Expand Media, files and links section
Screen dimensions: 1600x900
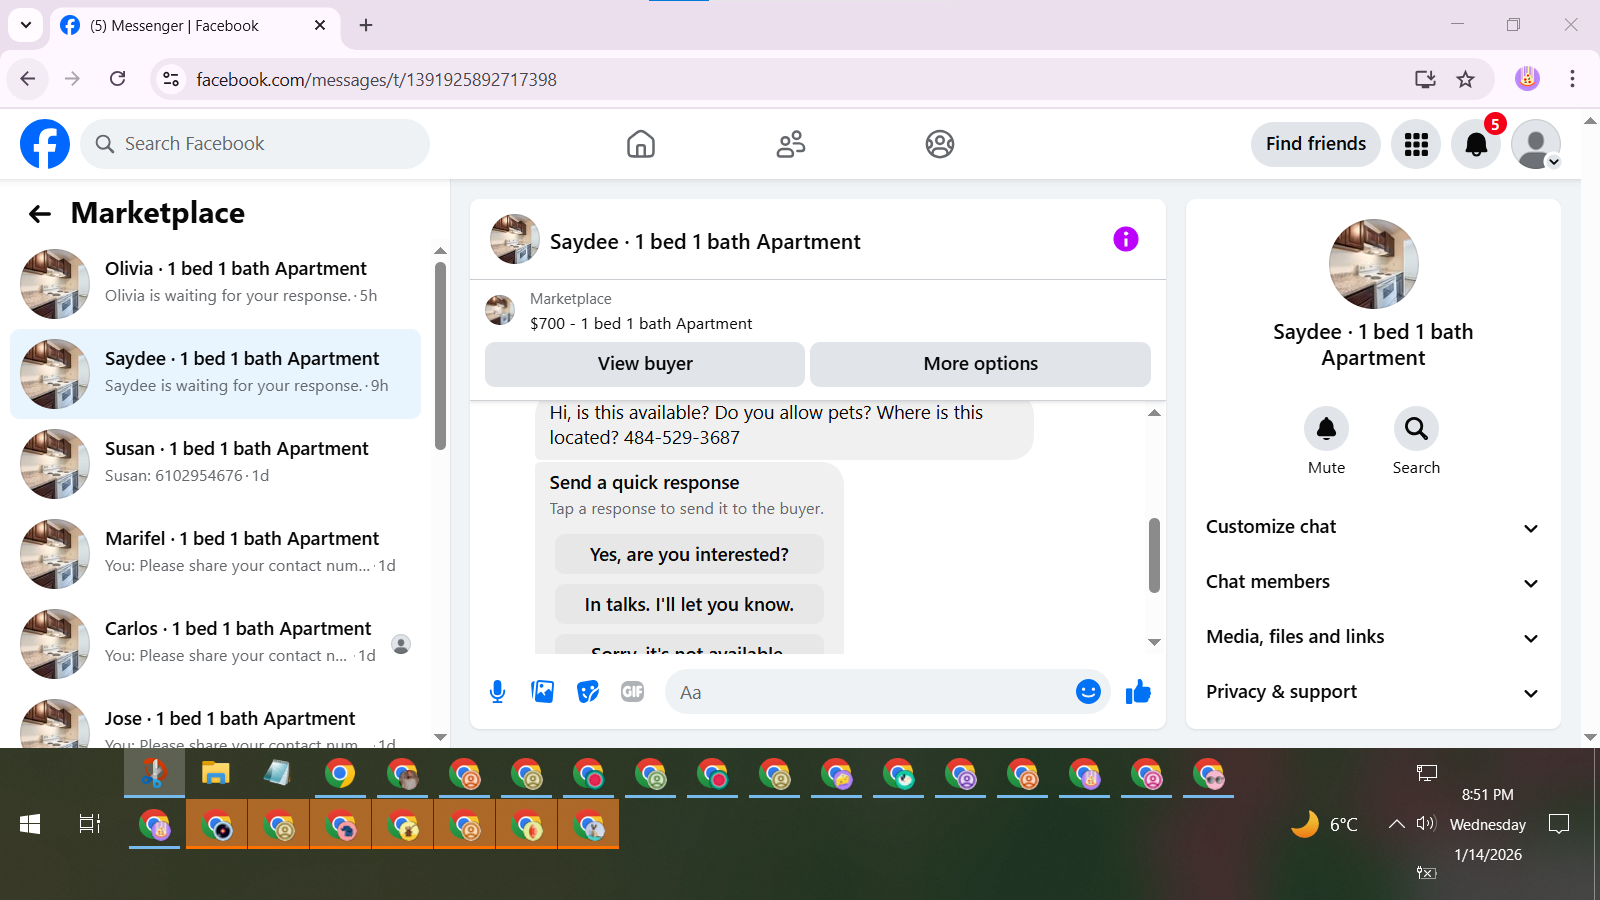pos(1373,637)
